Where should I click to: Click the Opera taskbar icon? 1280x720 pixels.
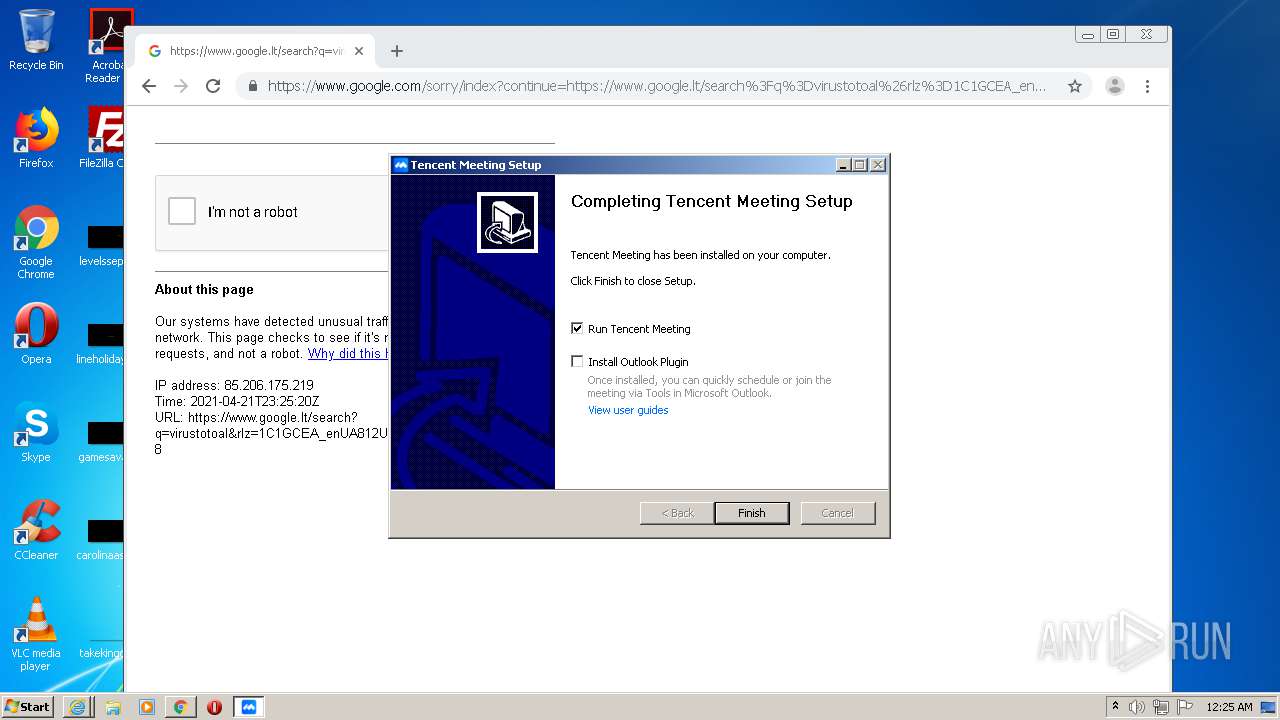214,707
